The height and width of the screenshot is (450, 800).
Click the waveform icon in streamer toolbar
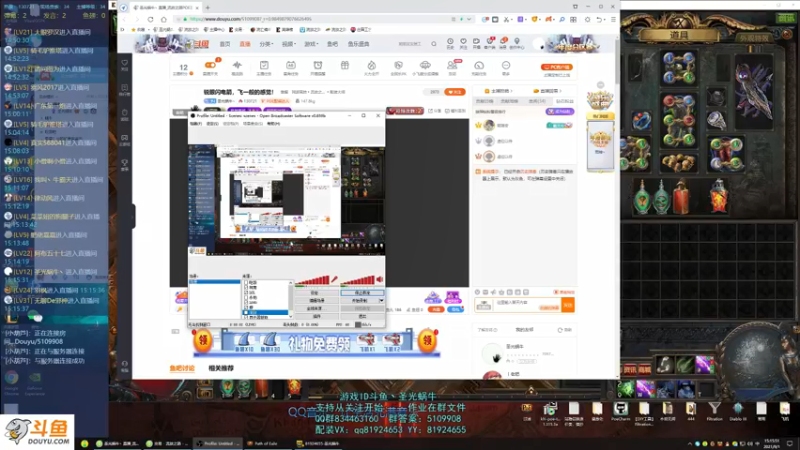point(237,65)
